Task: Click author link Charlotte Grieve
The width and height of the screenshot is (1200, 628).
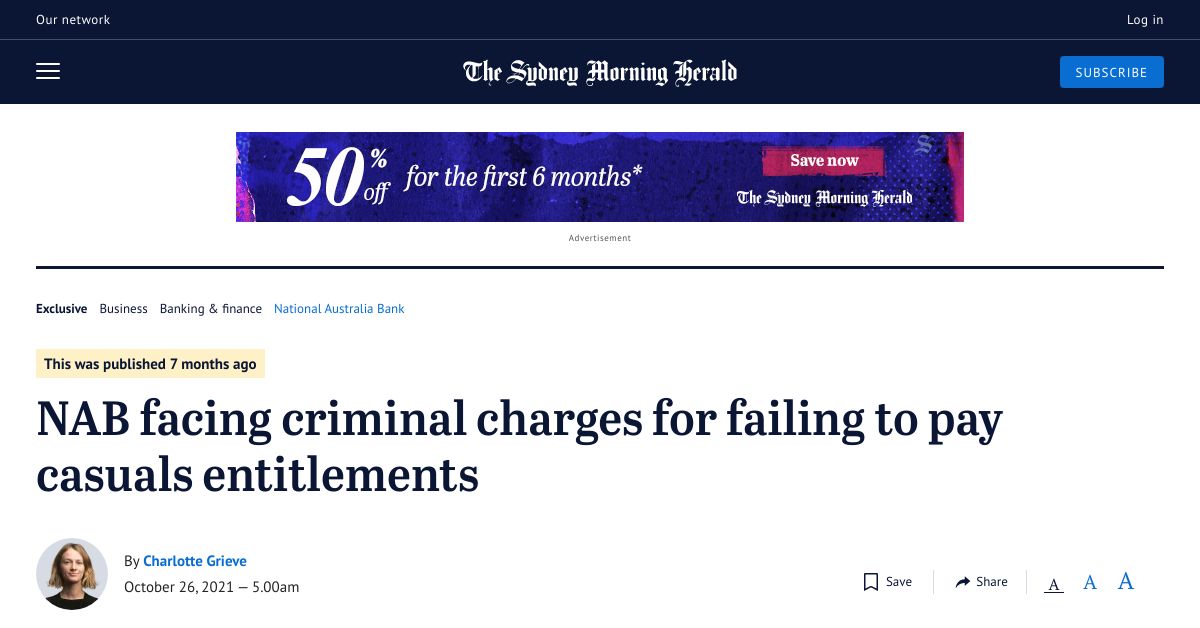Action: coord(194,561)
